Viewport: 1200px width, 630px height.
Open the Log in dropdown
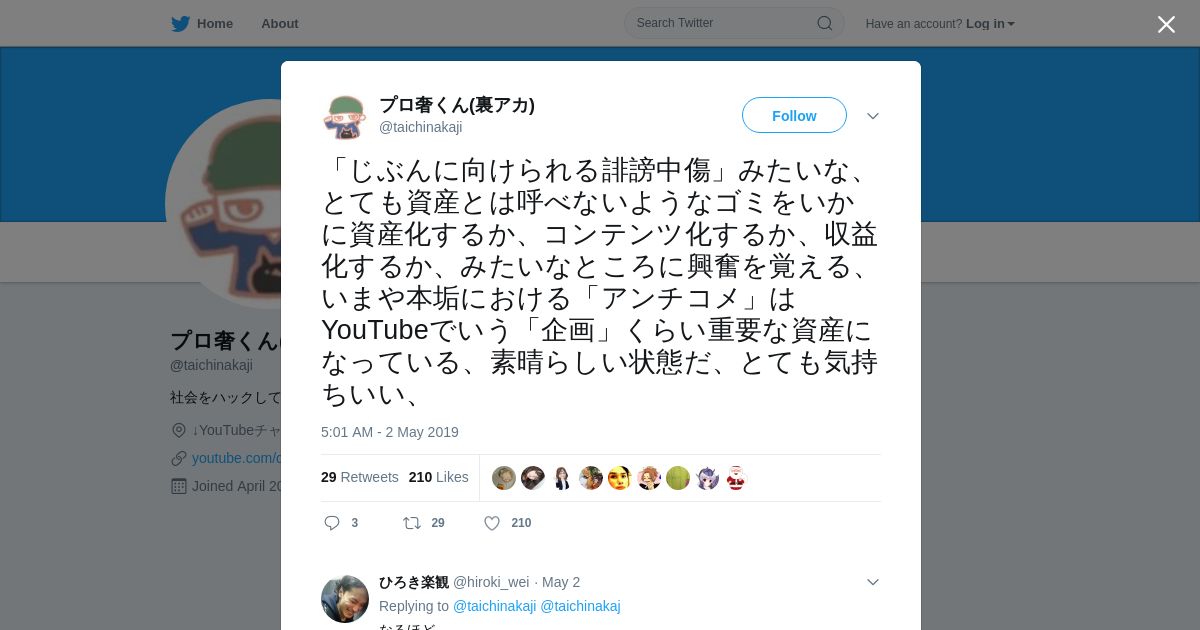(x=990, y=24)
